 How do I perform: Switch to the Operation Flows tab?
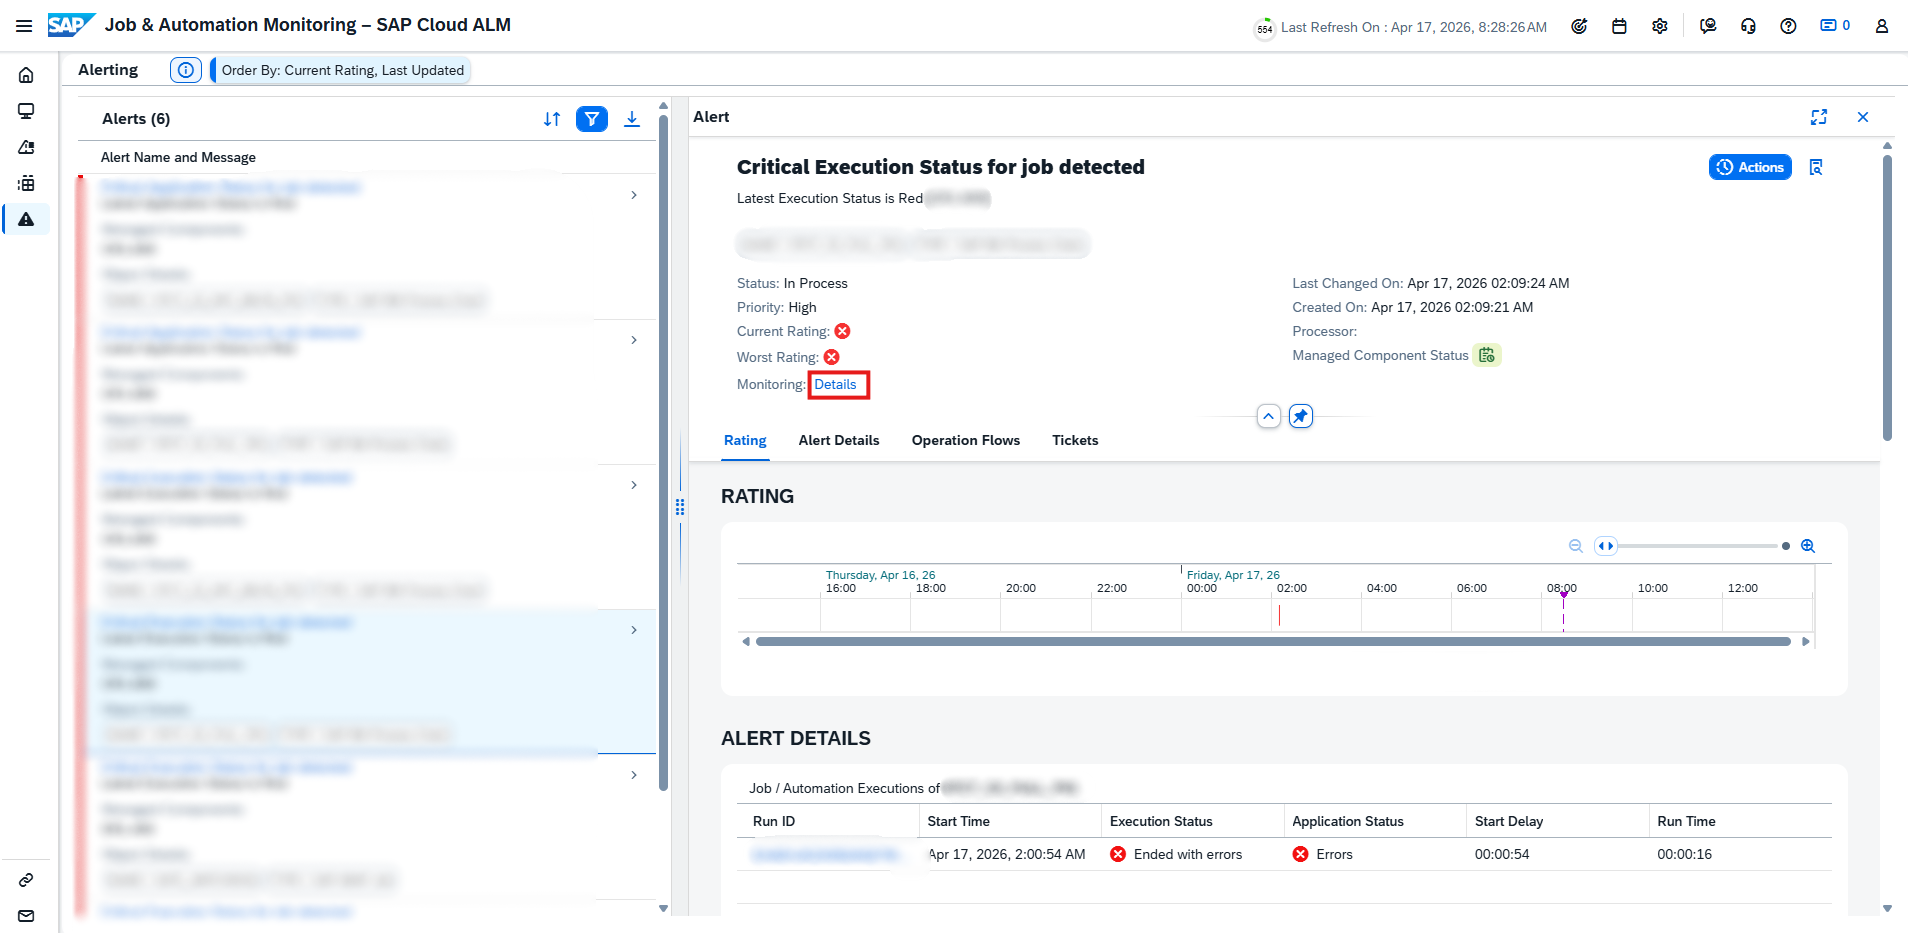pos(965,440)
